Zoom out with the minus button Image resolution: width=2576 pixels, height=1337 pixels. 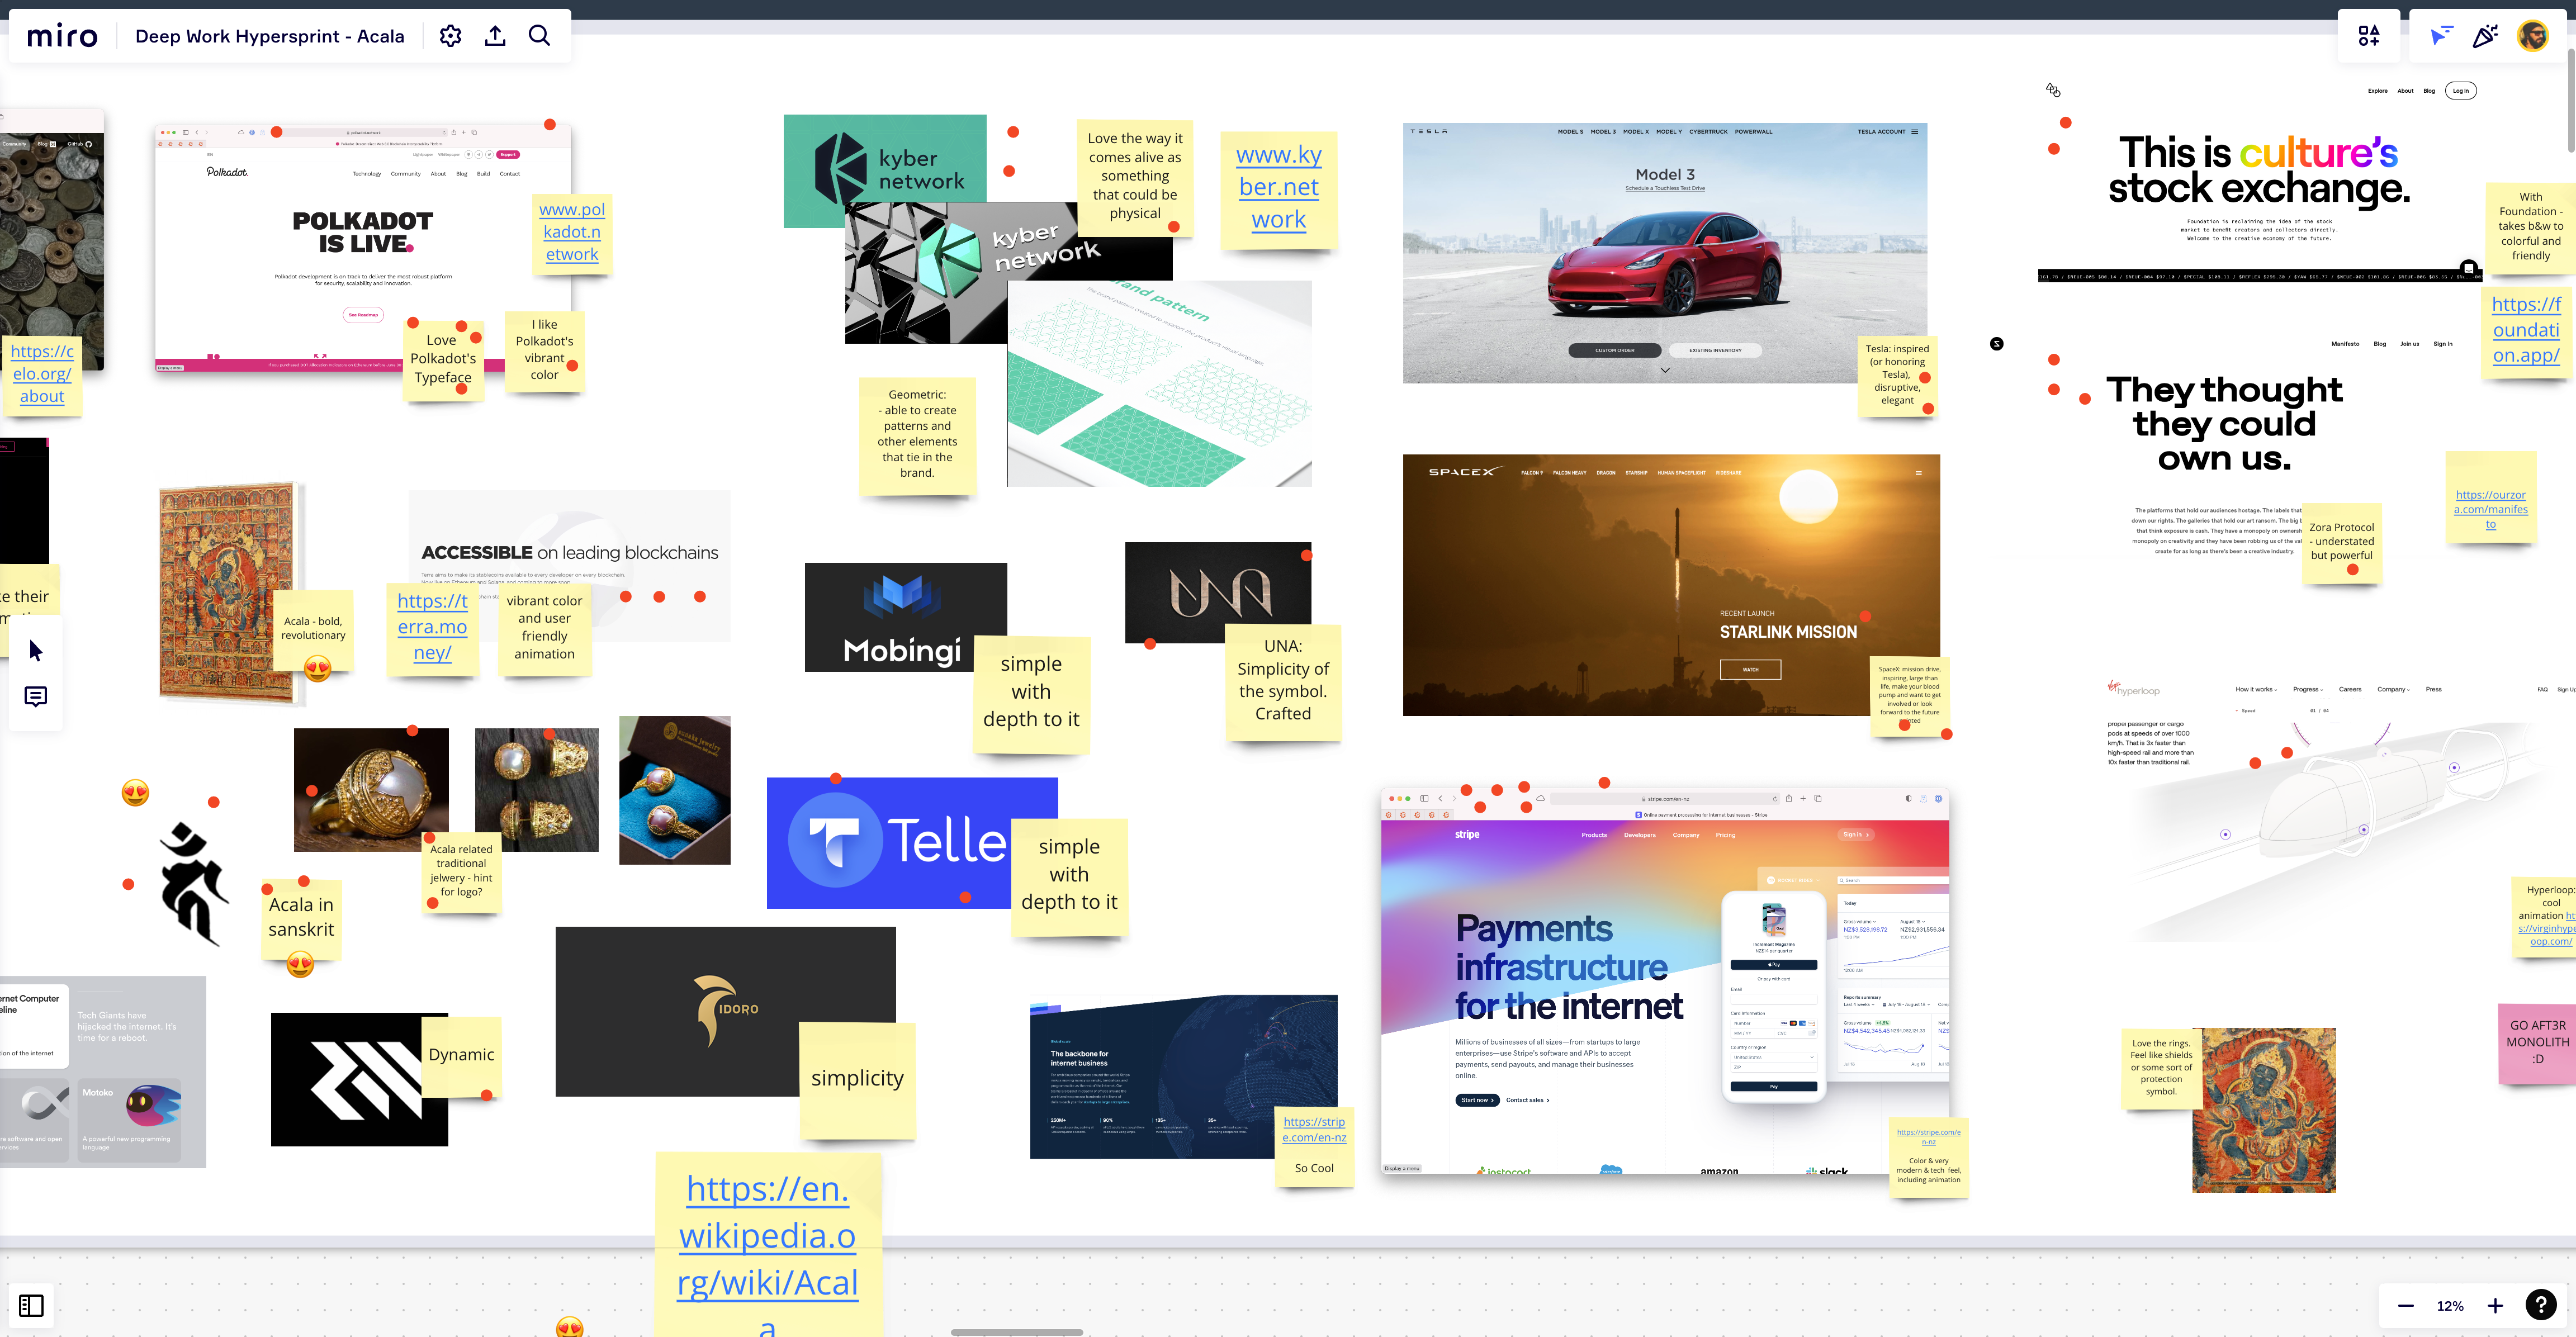[x=2406, y=1306]
